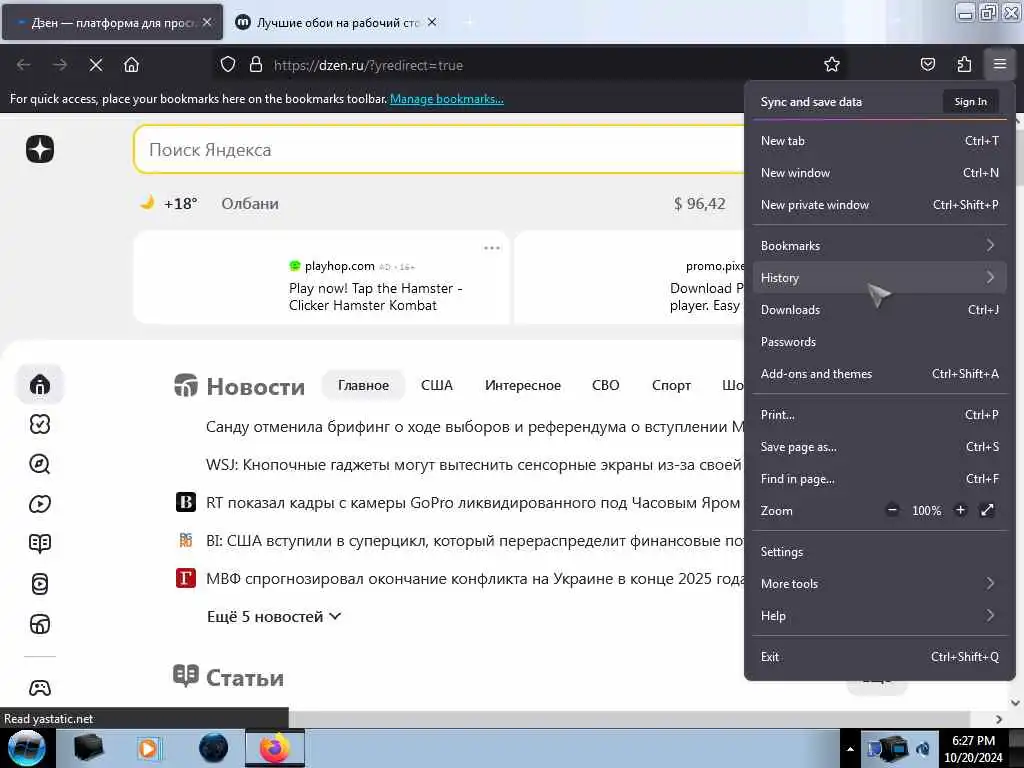1024x768 pixels.
Task: Expand the History submenu
Action: (x=879, y=278)
